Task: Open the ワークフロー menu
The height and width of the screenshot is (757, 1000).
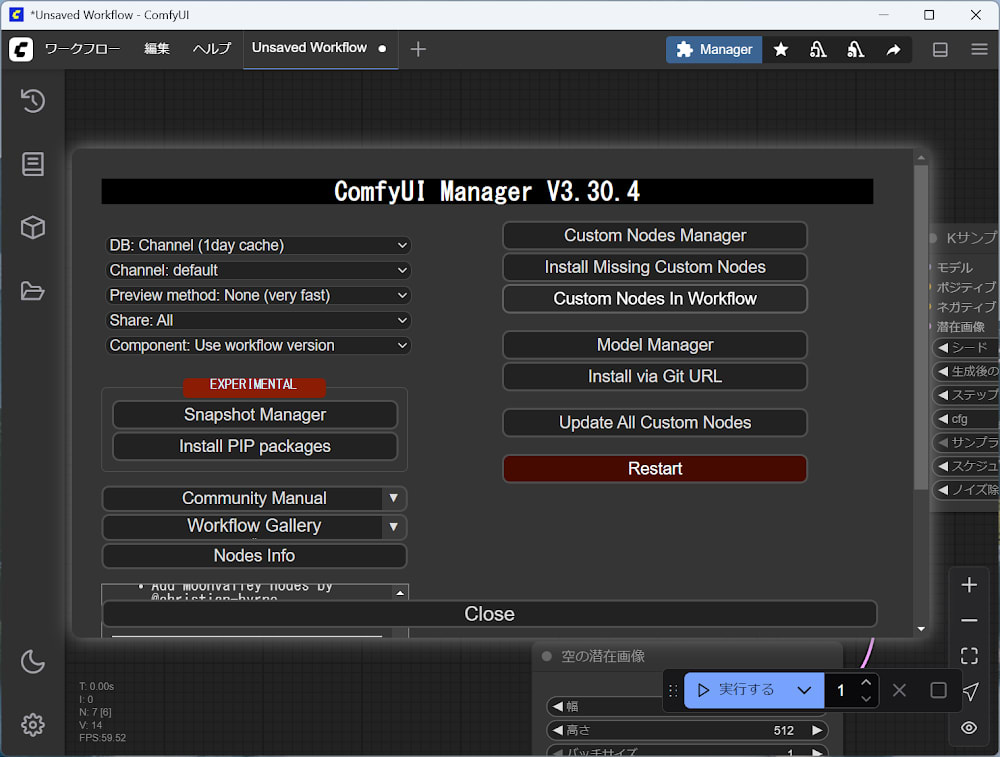Action: pos(82,49)
